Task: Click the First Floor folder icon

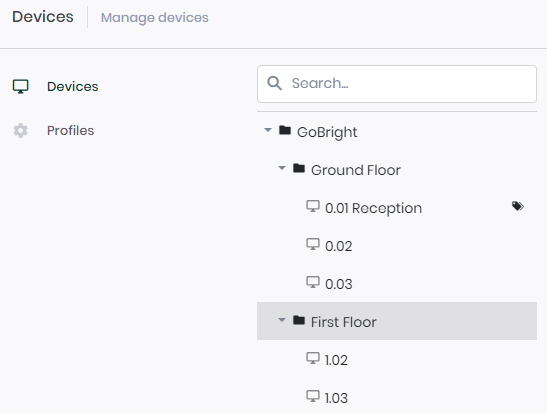Action: tap(299, 320)
